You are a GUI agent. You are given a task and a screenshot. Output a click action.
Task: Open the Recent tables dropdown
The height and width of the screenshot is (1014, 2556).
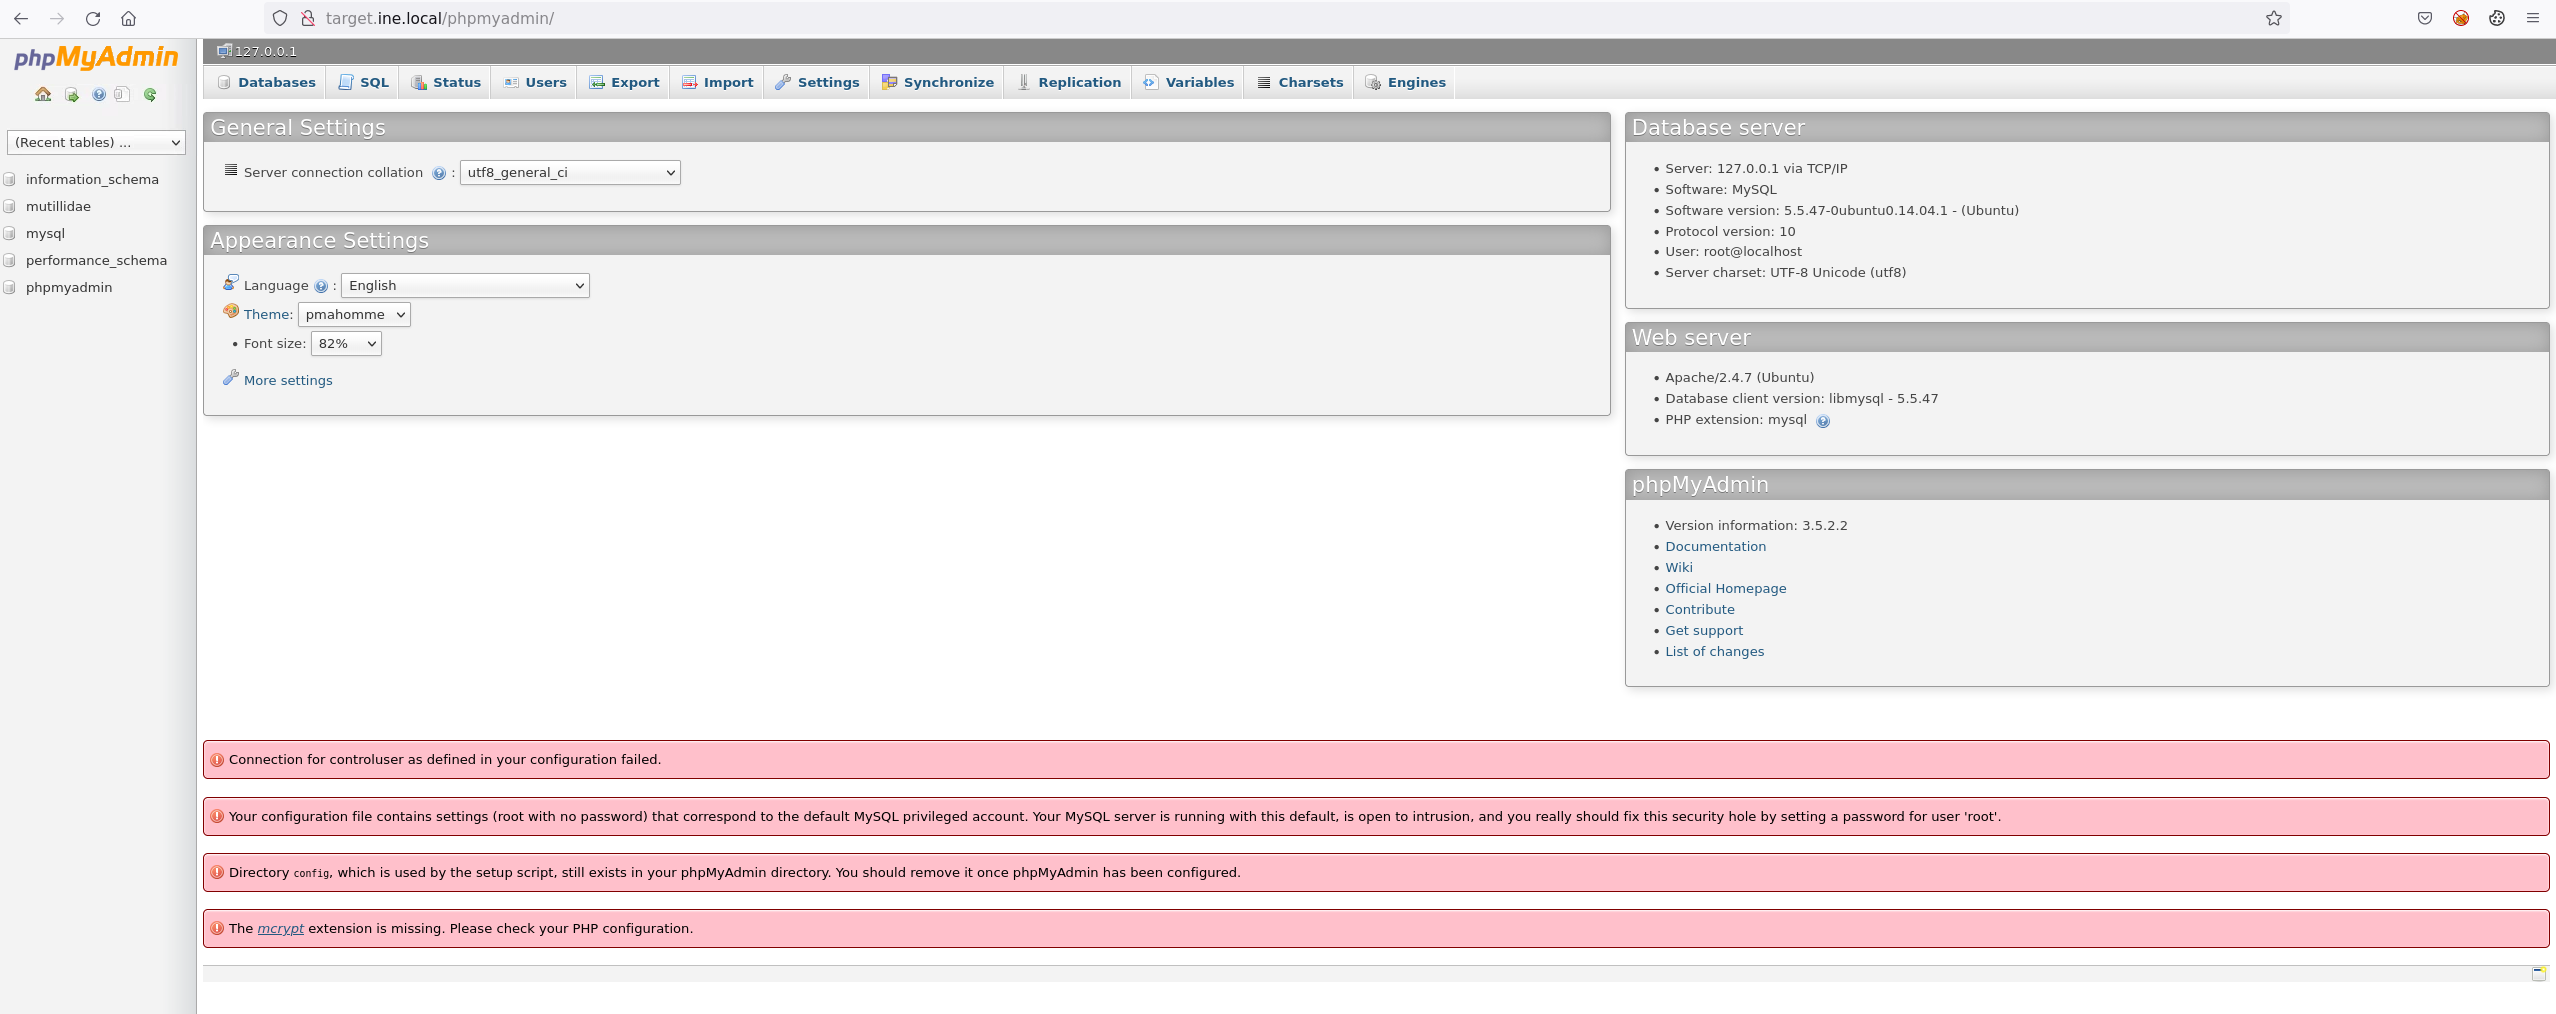[x=96, y=143]
